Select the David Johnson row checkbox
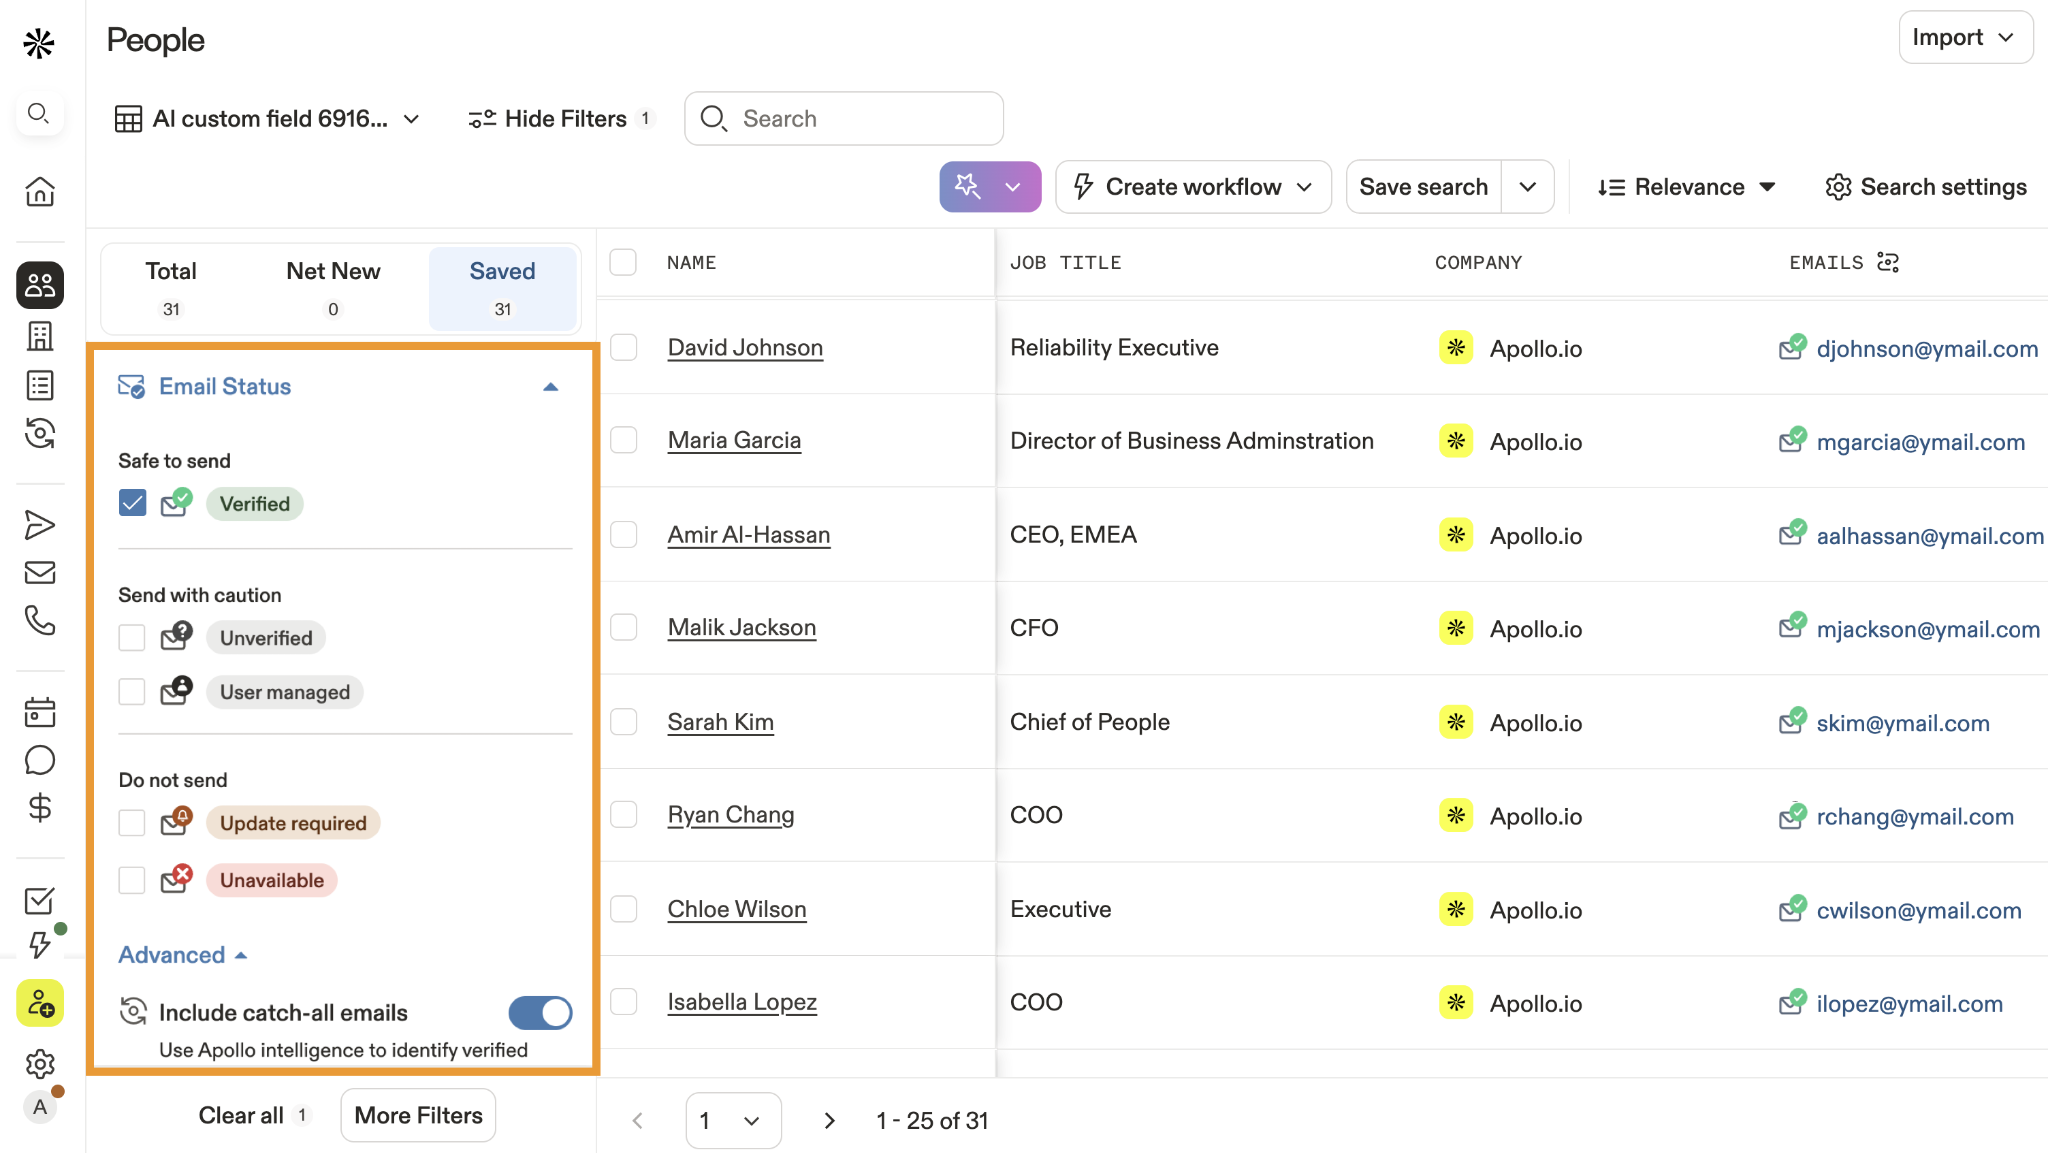This screenshot has height=1153, width=2048. (x=624, y=347)
